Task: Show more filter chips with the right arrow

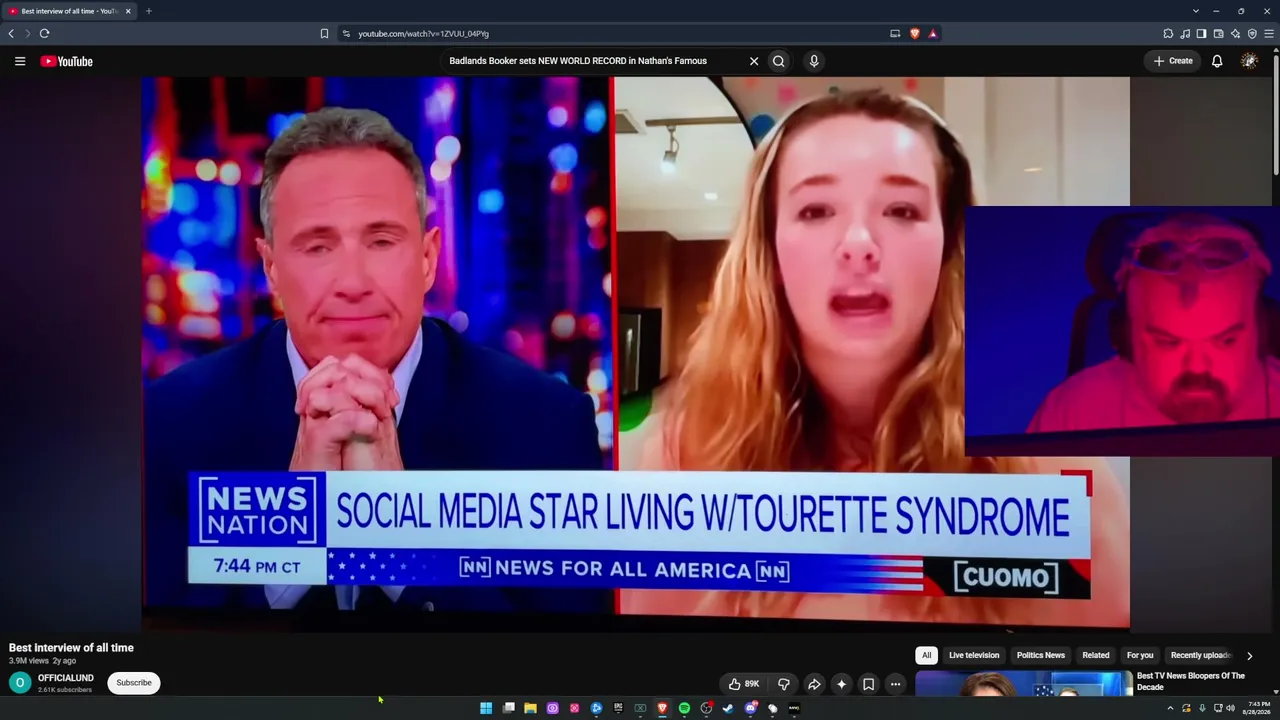Action: point(1249,656)
